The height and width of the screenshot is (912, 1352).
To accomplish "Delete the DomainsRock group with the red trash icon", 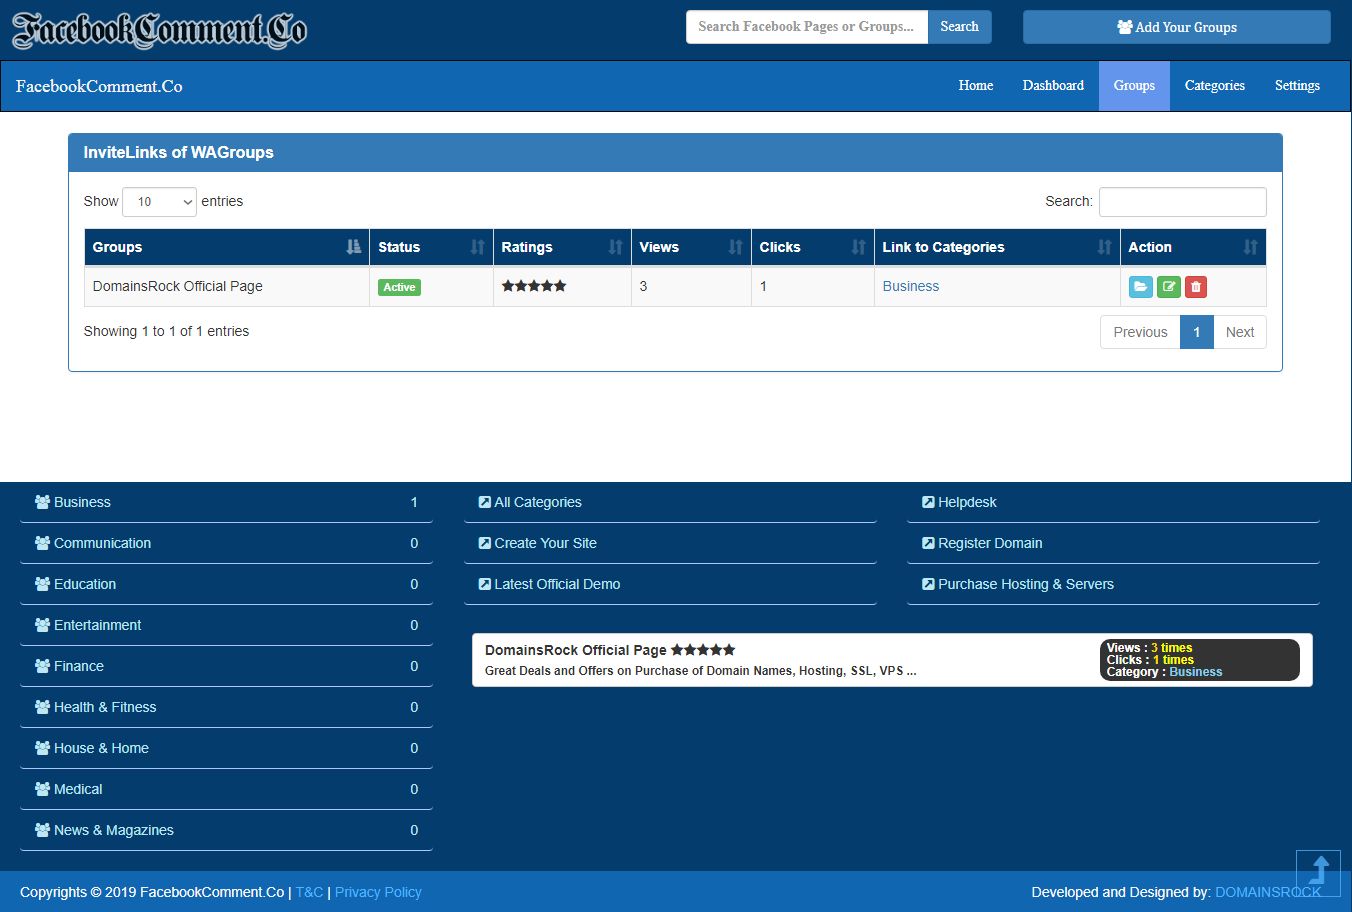I will pyautogui.click(x=1196, y=287).
